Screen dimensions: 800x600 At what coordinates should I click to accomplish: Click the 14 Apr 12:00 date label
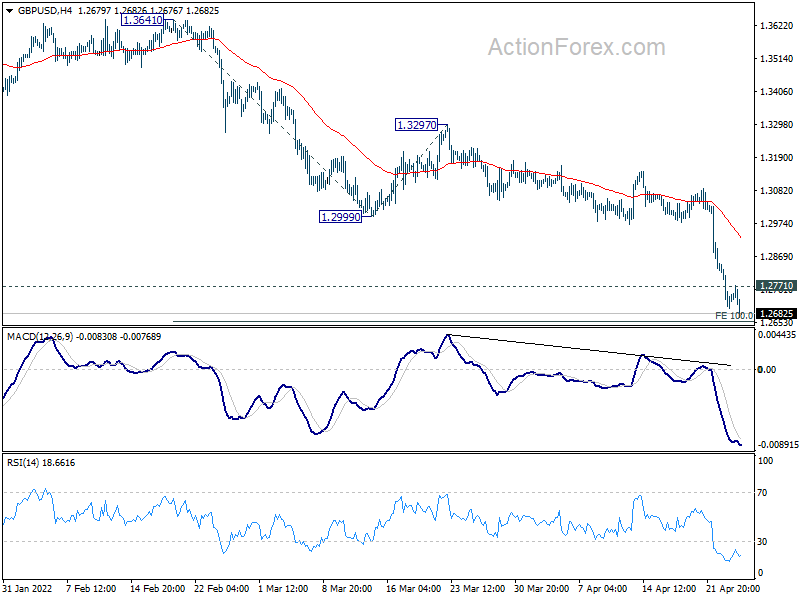pos(669,589)
